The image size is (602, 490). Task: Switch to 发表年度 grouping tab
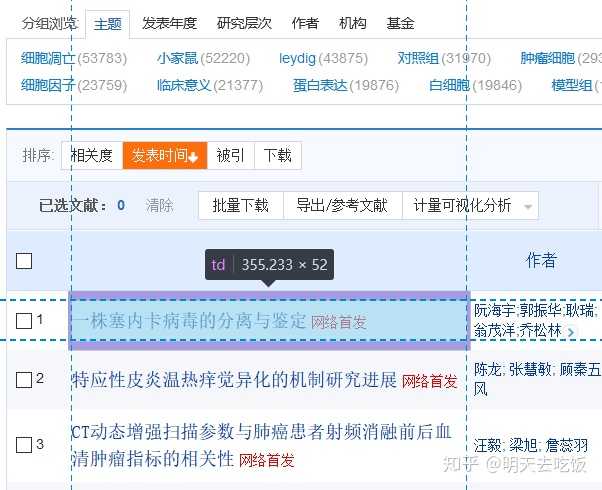coord(169,23)
